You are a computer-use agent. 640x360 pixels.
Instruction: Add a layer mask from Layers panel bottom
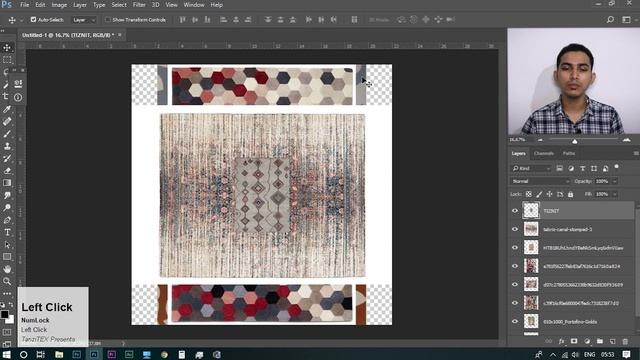point(574,341)
